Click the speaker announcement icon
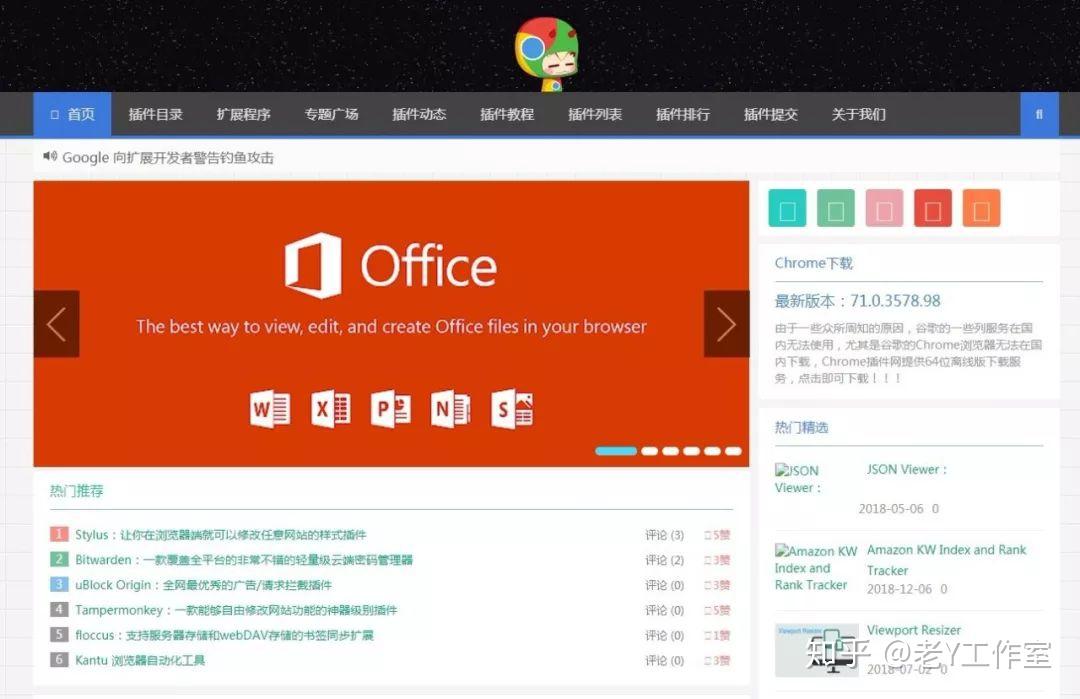This screenshot has height=699, width=1080. tap(50, 156)
